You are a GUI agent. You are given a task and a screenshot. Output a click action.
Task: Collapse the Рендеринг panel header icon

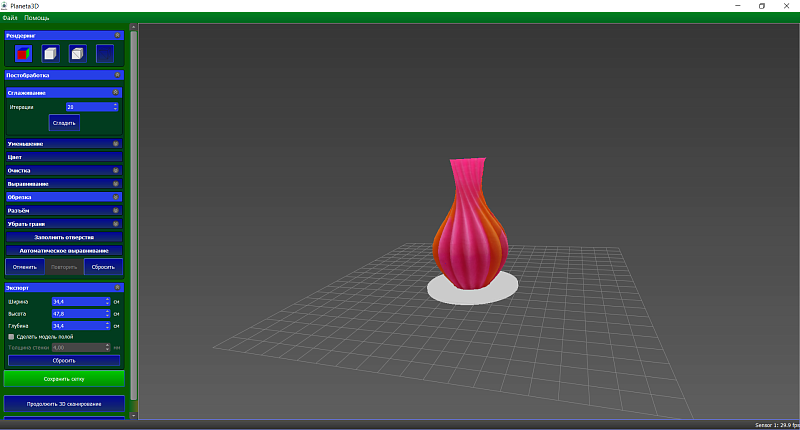pos(117,35)
